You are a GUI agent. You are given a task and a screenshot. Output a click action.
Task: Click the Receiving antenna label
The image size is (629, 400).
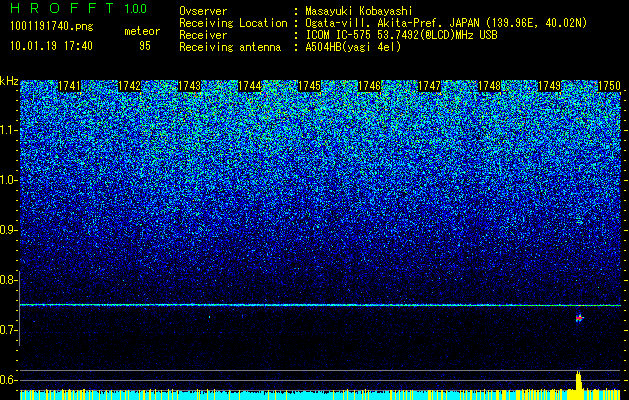pyautogui.click(x=230, y=47)
